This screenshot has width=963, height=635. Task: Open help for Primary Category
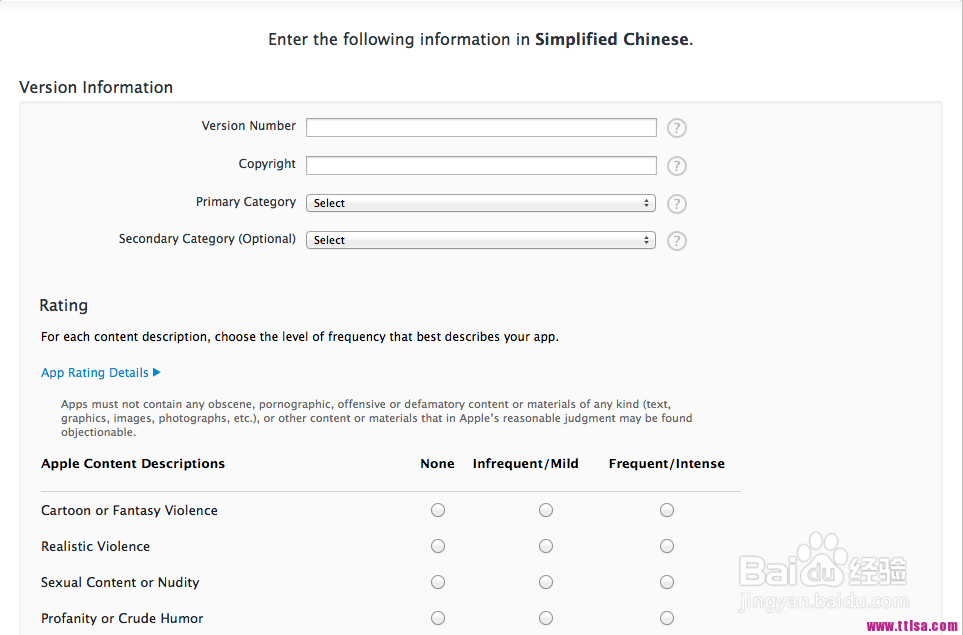coord(677,204)
